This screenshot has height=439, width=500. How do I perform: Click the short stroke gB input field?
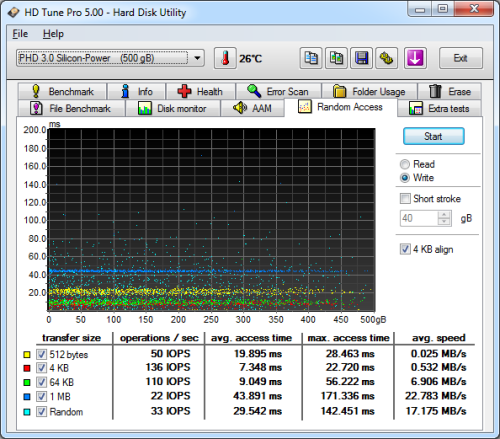419,218
